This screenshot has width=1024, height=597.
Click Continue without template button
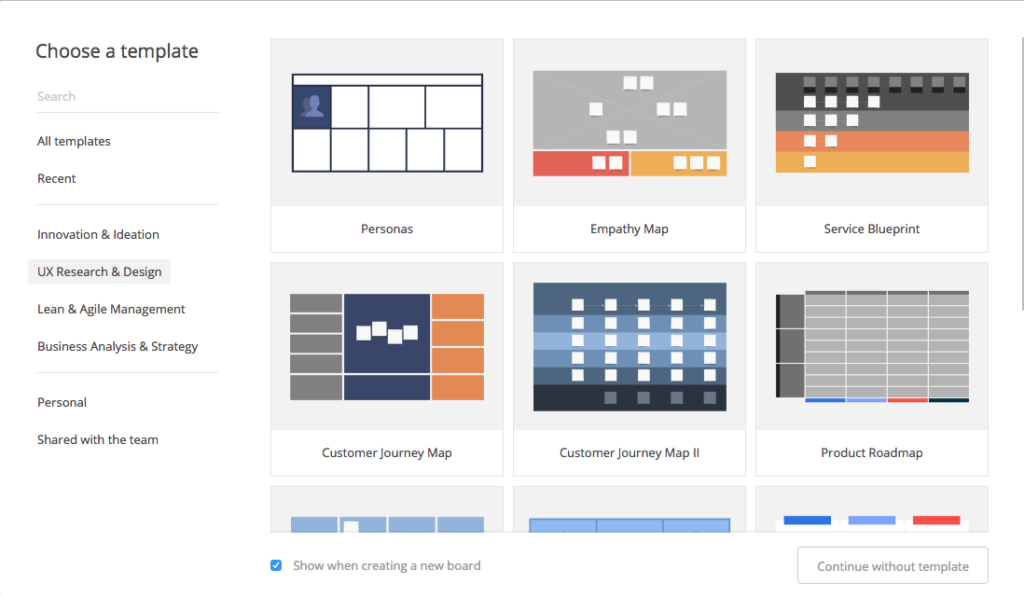(892, 566)
